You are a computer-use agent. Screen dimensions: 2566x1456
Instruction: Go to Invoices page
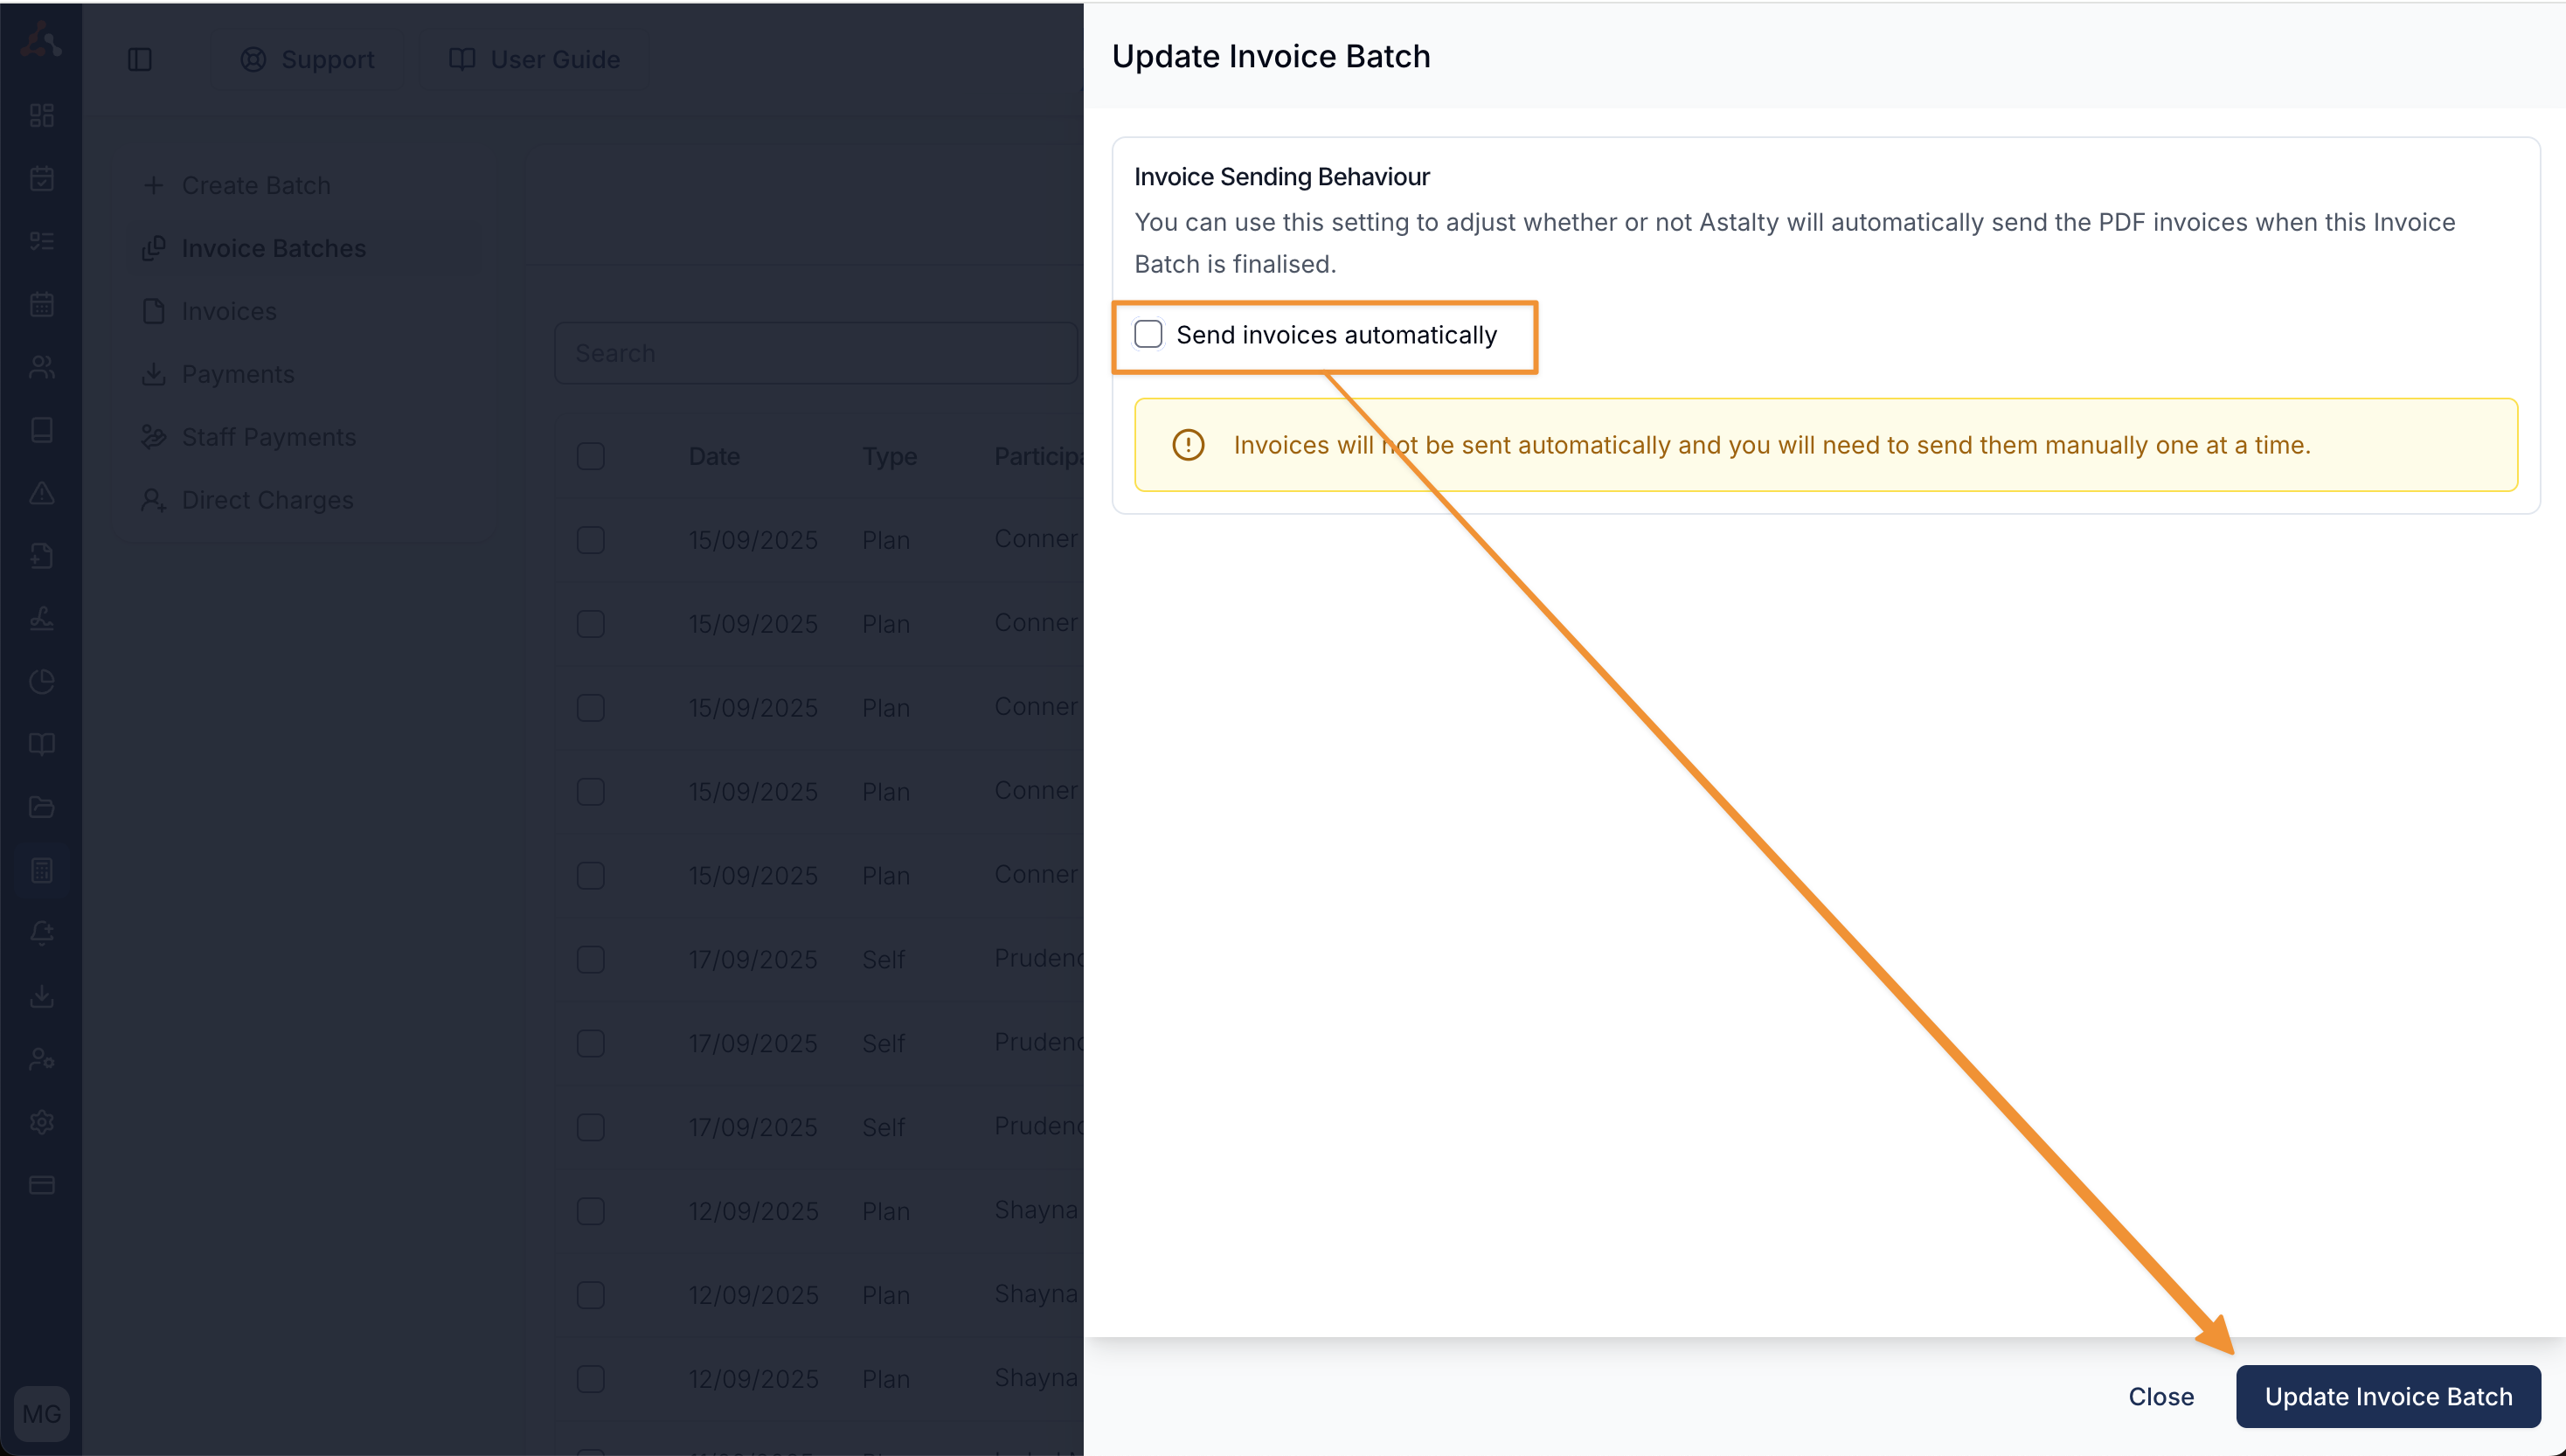pyautogui.click(x=229, y=311)
